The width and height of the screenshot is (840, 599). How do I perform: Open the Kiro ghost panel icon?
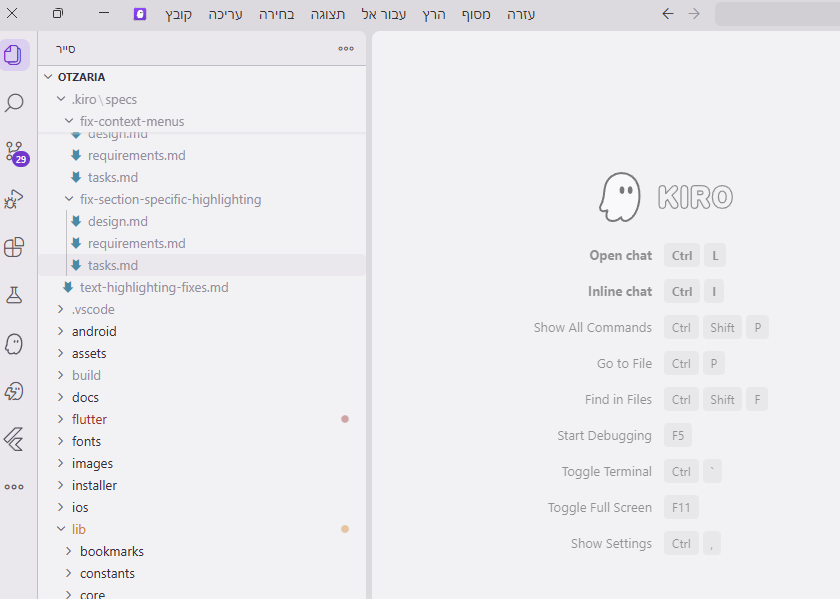(x=14, y=343)
